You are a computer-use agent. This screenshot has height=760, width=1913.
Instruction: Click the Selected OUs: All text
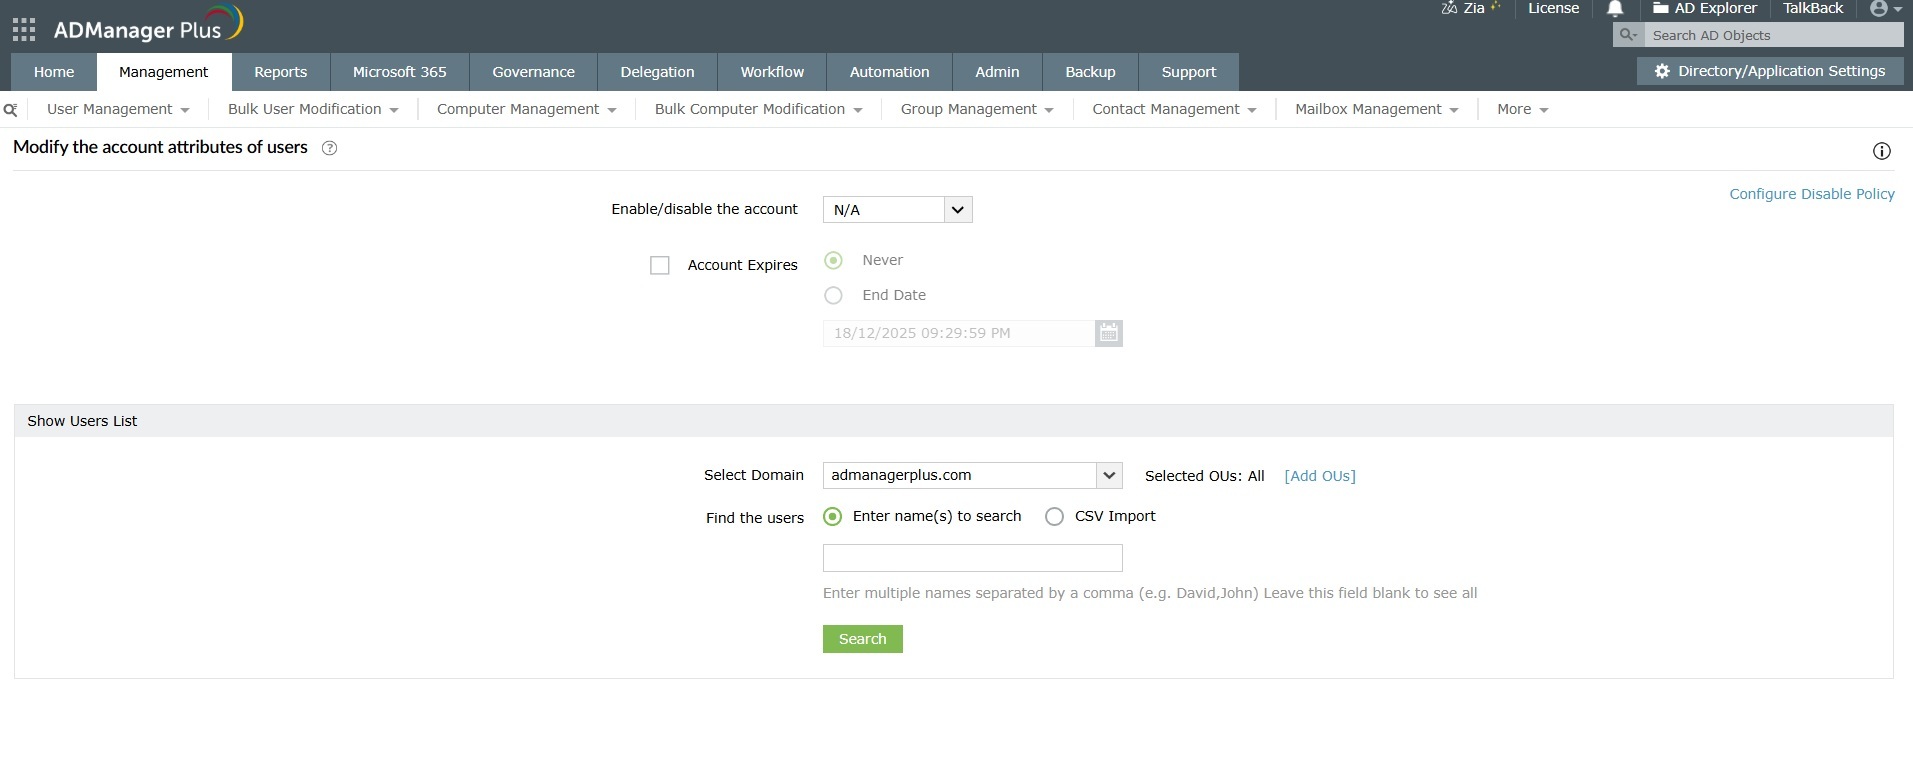[x=1204, y=476]
